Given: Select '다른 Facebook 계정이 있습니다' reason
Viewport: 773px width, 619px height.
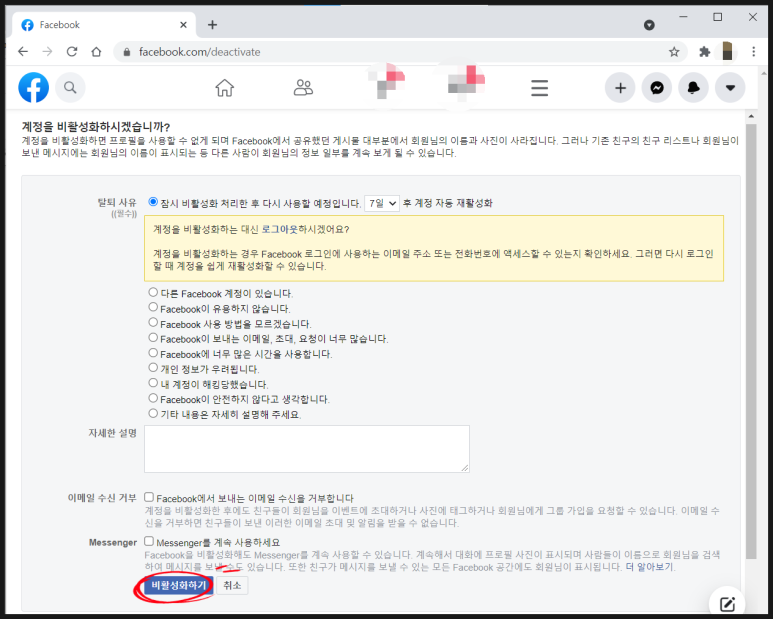Looking at the screenshot, I should tap(153, 292).
